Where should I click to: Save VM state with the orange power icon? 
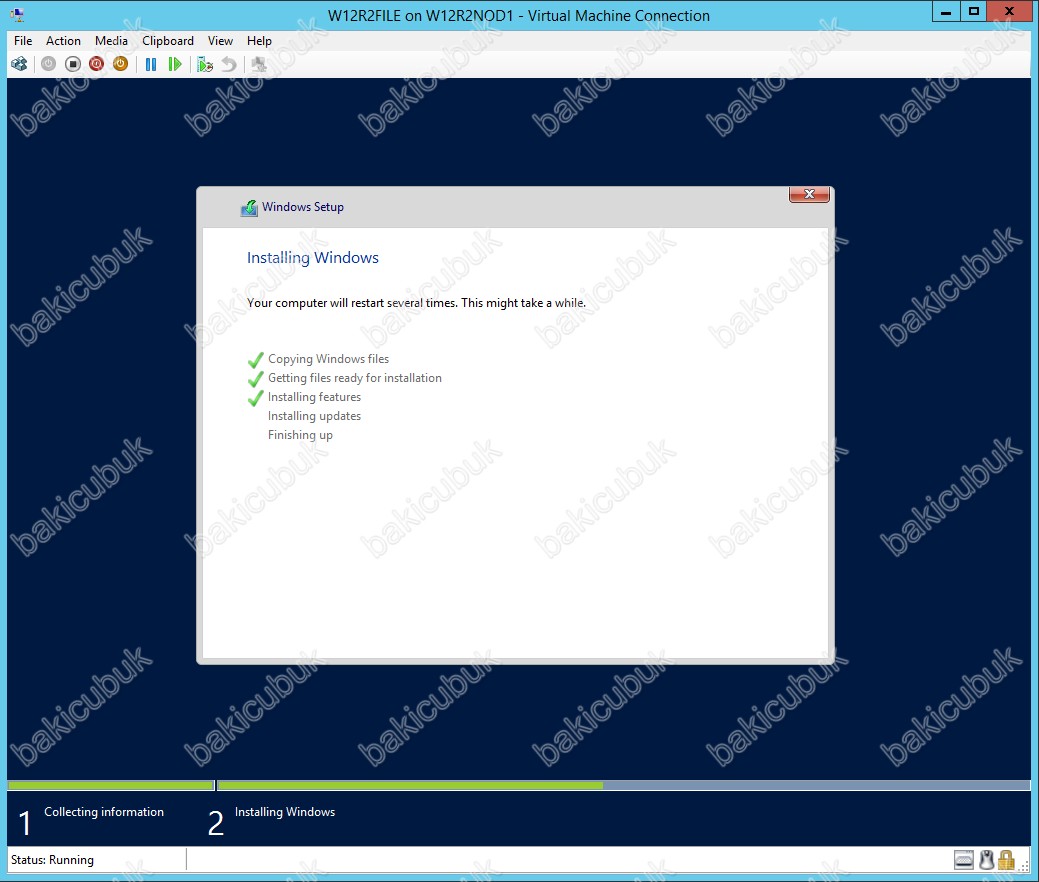[x=121, y=64]
